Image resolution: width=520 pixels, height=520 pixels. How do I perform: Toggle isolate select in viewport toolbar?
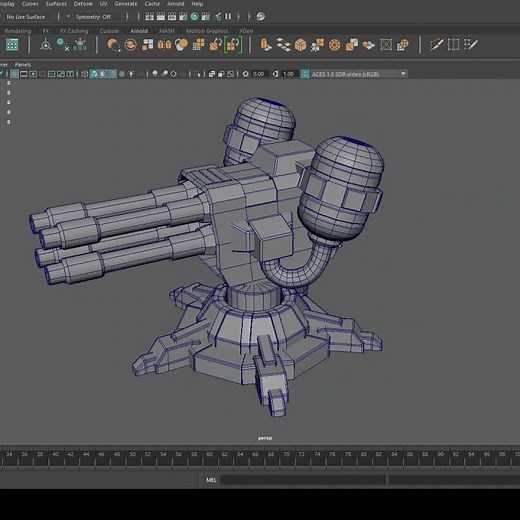[197, 74]
